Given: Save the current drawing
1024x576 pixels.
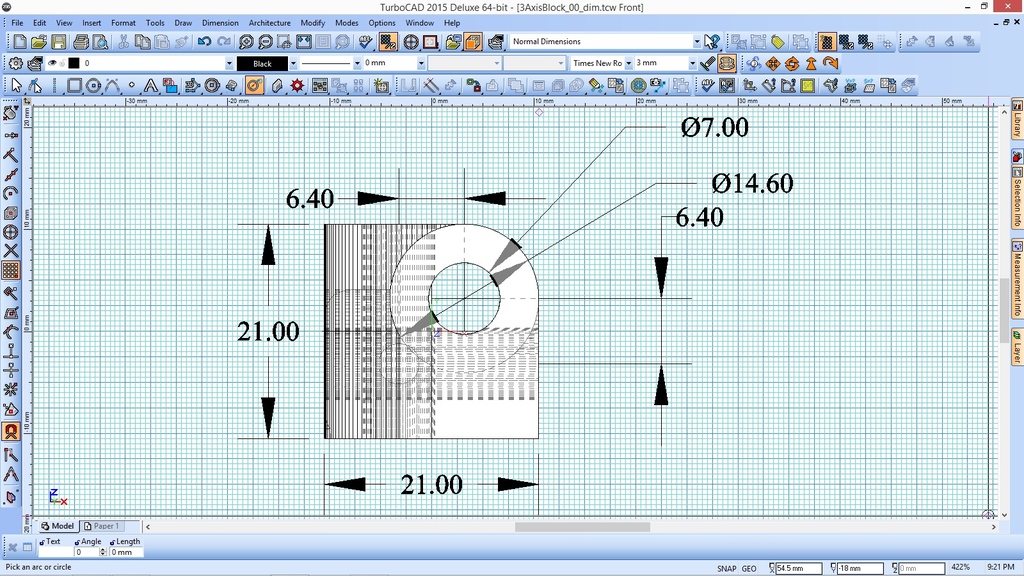Looking at the screenshot, I should (x=59, y=41).
